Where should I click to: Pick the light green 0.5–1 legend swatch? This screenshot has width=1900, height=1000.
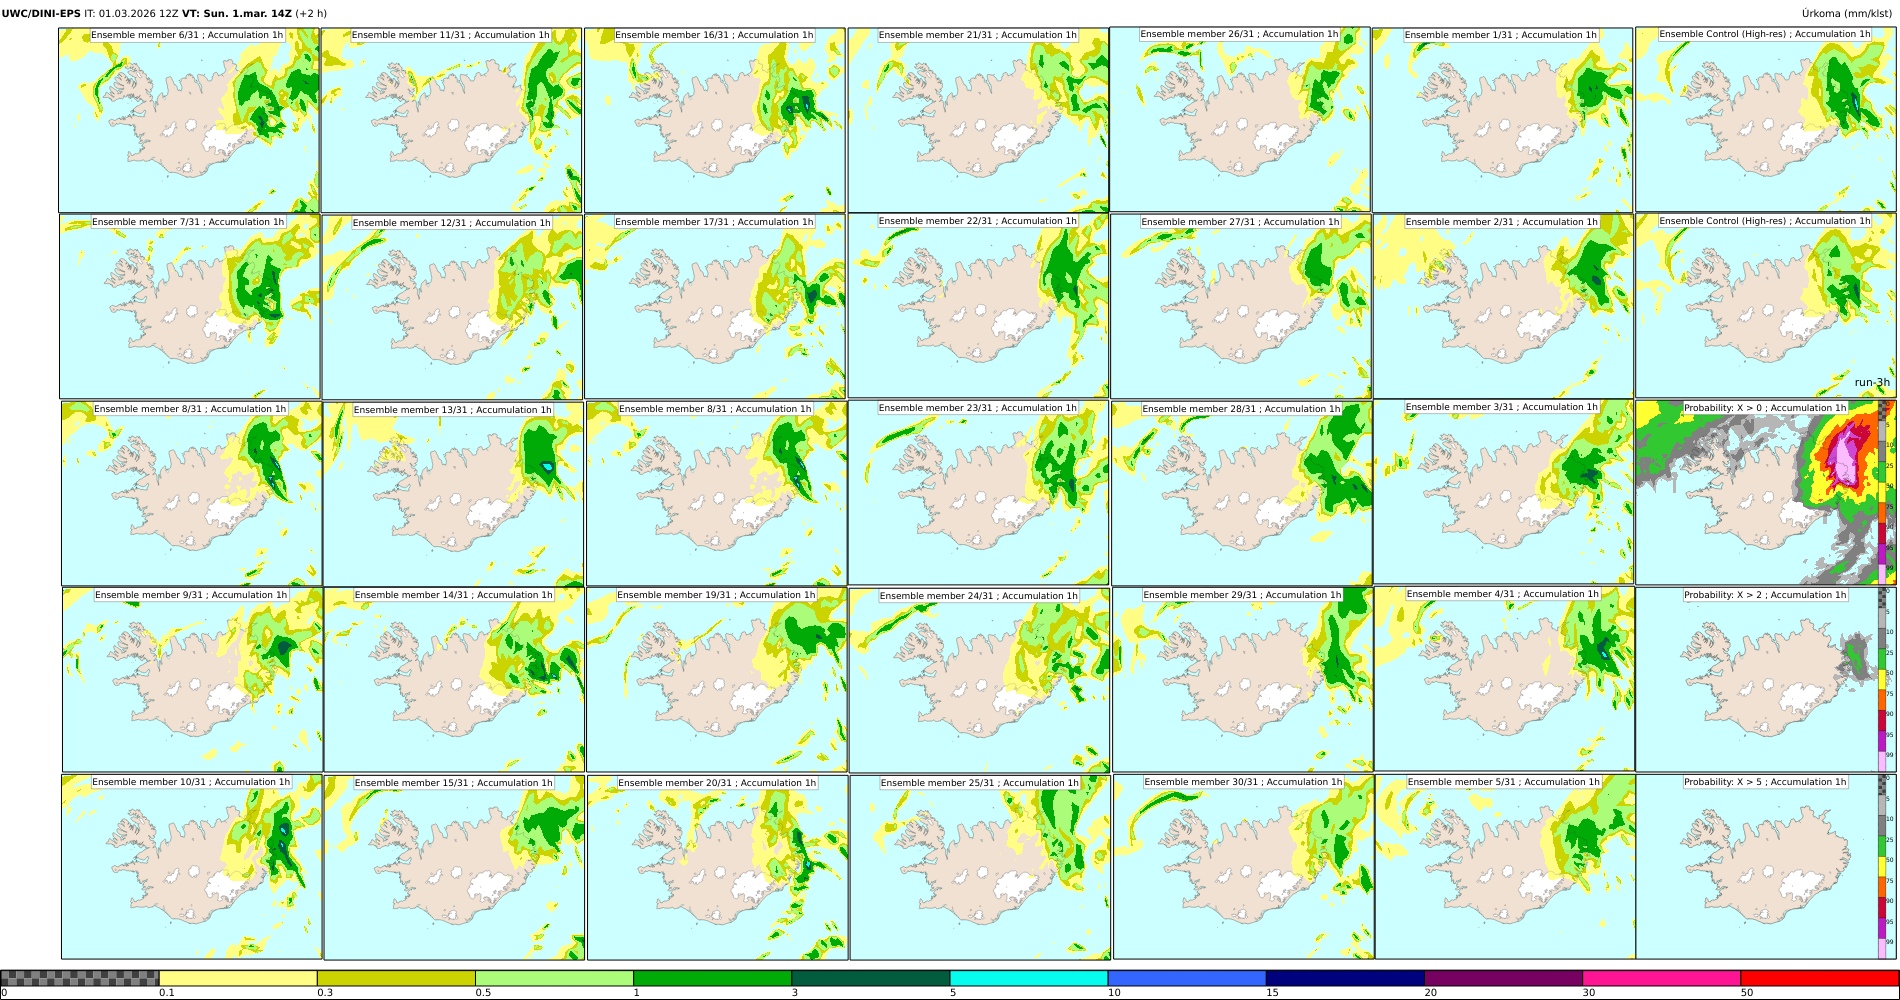[554, 978]
